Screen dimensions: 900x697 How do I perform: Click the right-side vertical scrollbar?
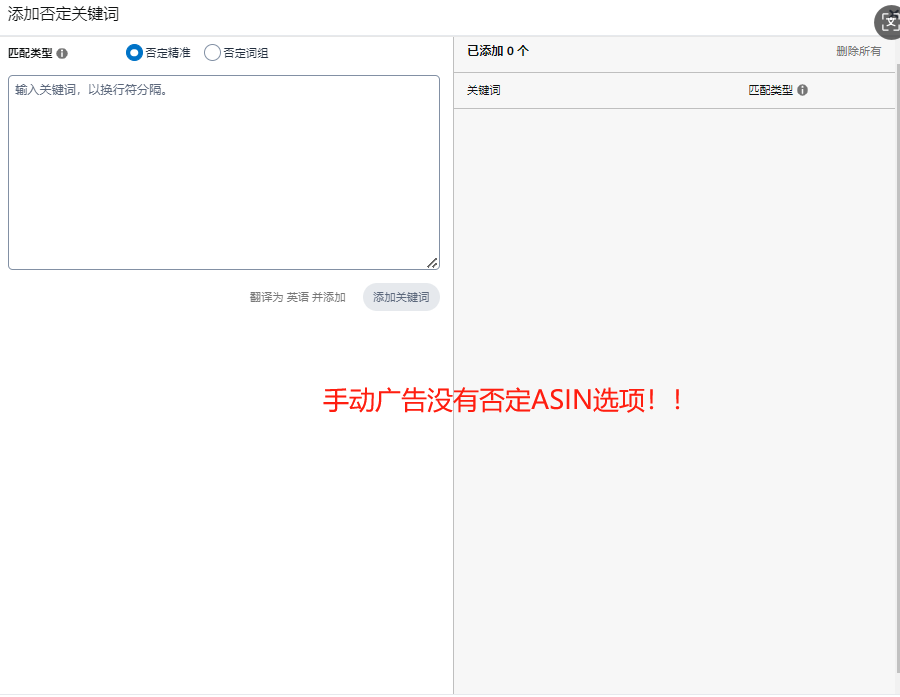tap(897, 367)
